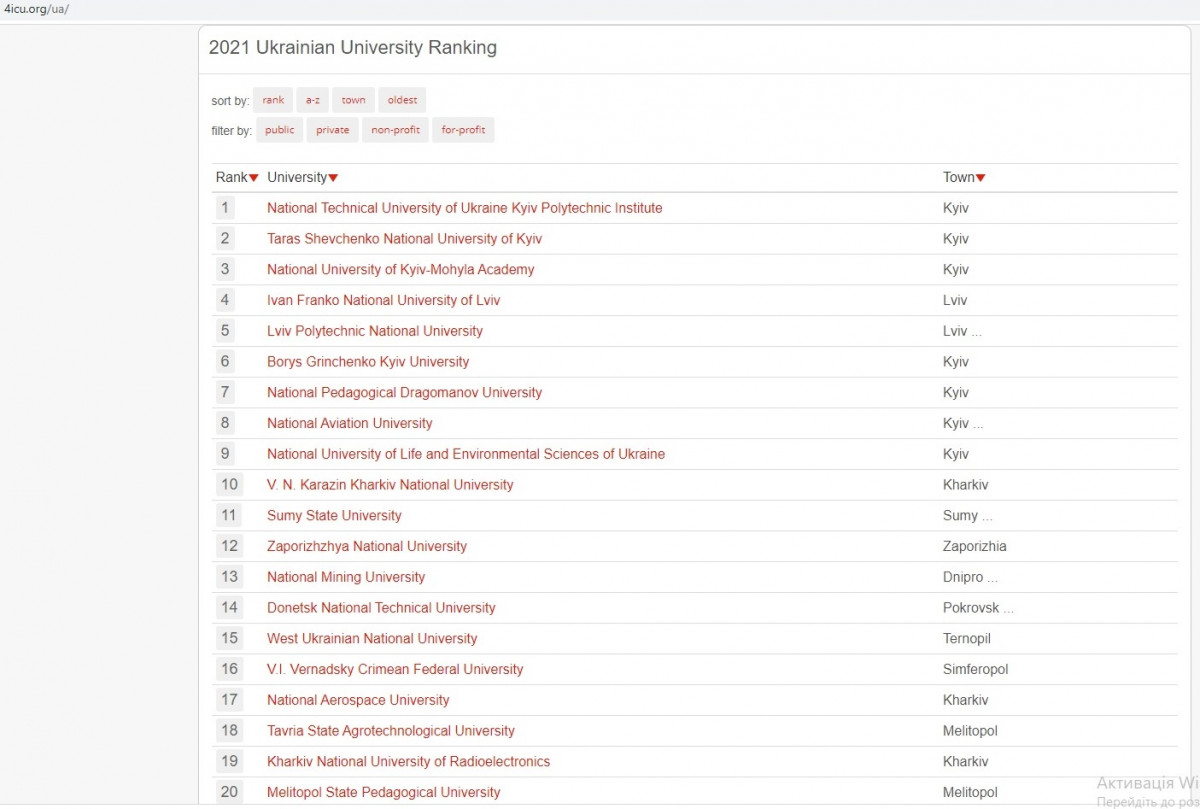The width and height of the screenshot is (1200, 809).
Task: Open Kharkiv National University of Radioelectronics link
Action: point(408,762)
